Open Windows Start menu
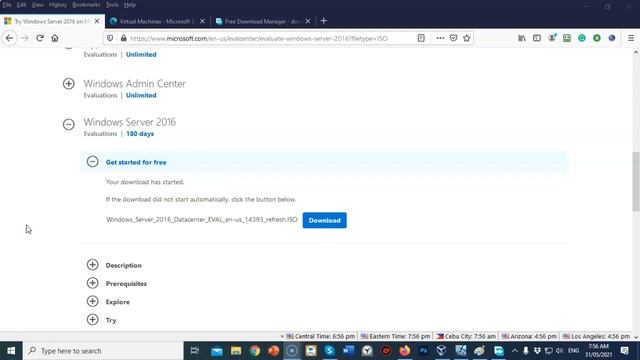 click(11, 351)
